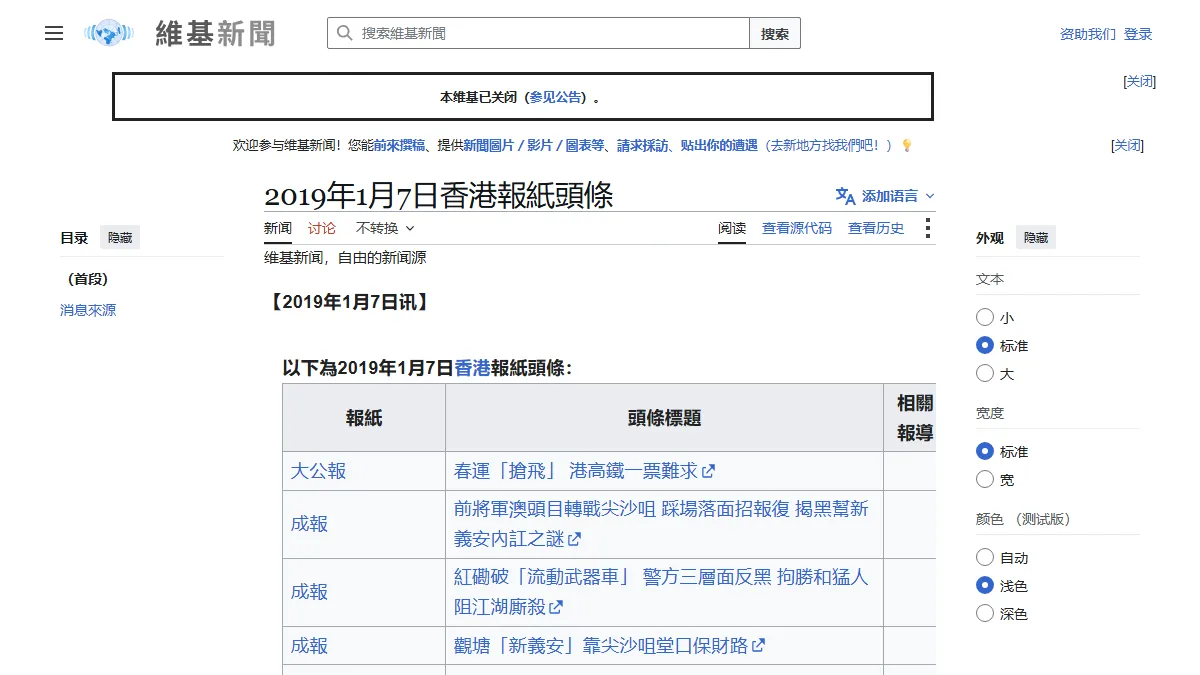1200x675 pixels.
Task: Click the page title 2019年1月7日香港報紙頭條
Action: (x=439, y=195)
